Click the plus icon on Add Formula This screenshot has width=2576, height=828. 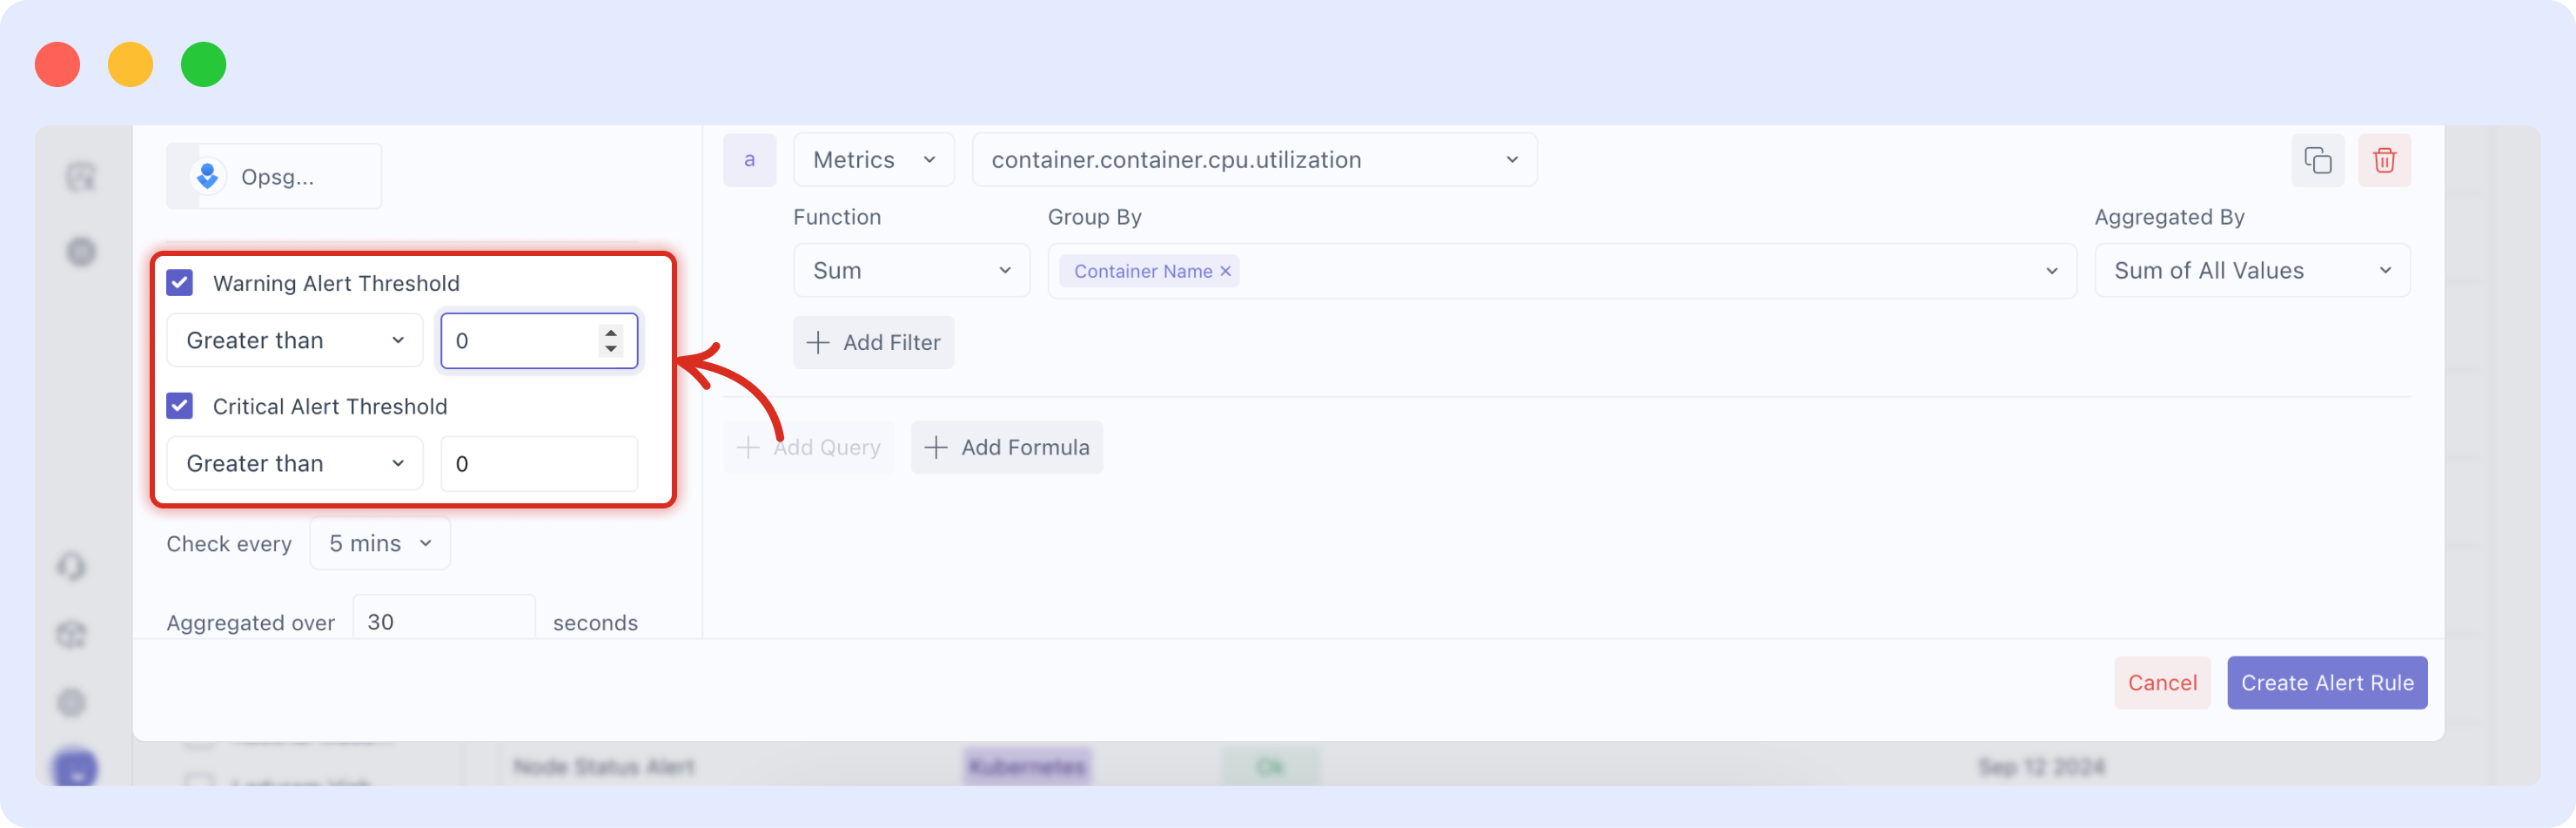coord(936,448)
